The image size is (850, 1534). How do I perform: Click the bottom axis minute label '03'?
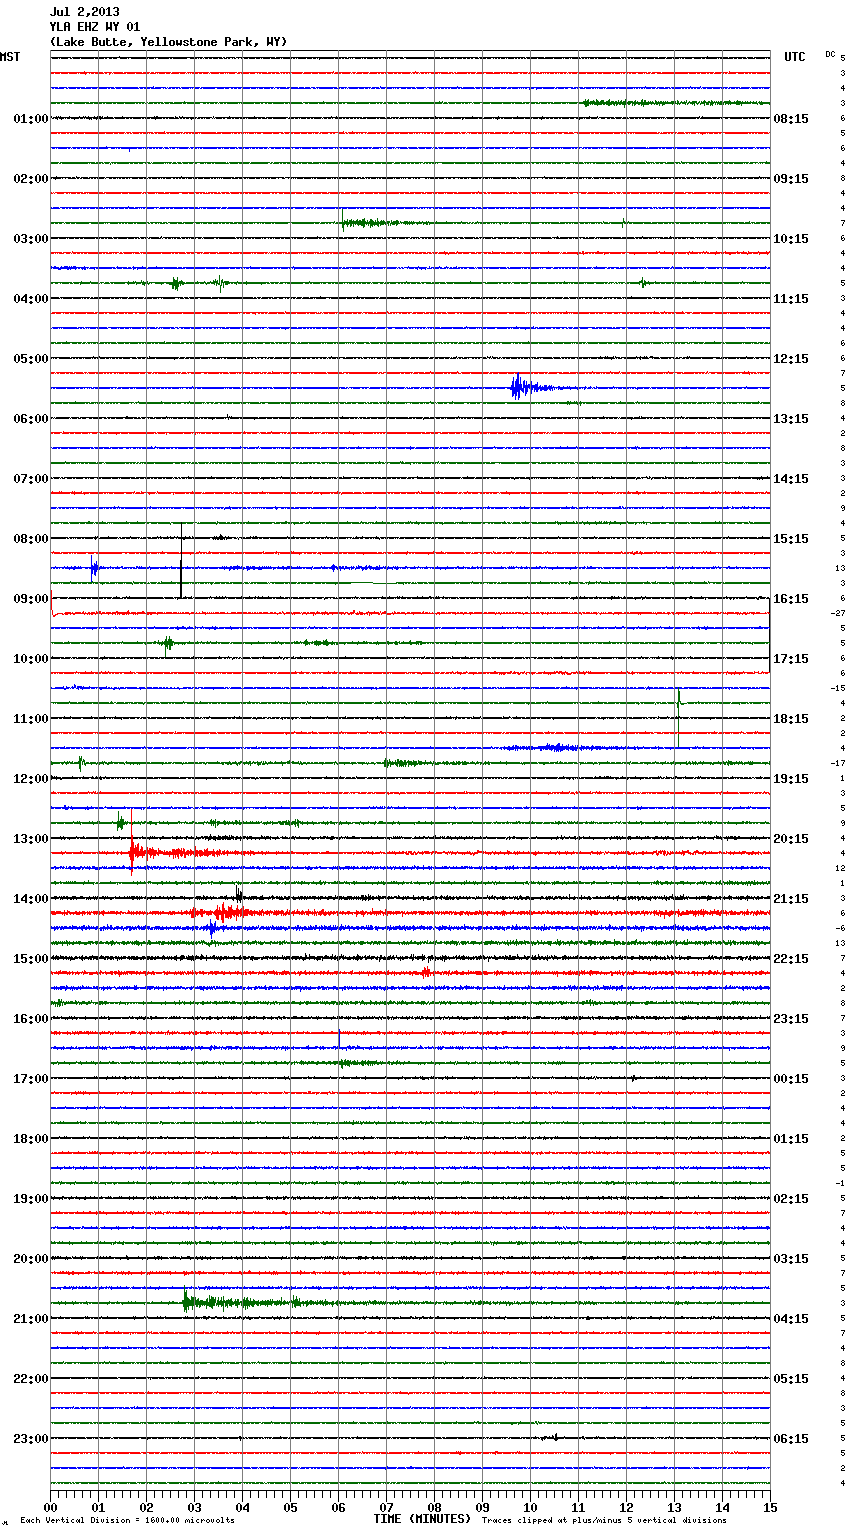coord(194,1506)
